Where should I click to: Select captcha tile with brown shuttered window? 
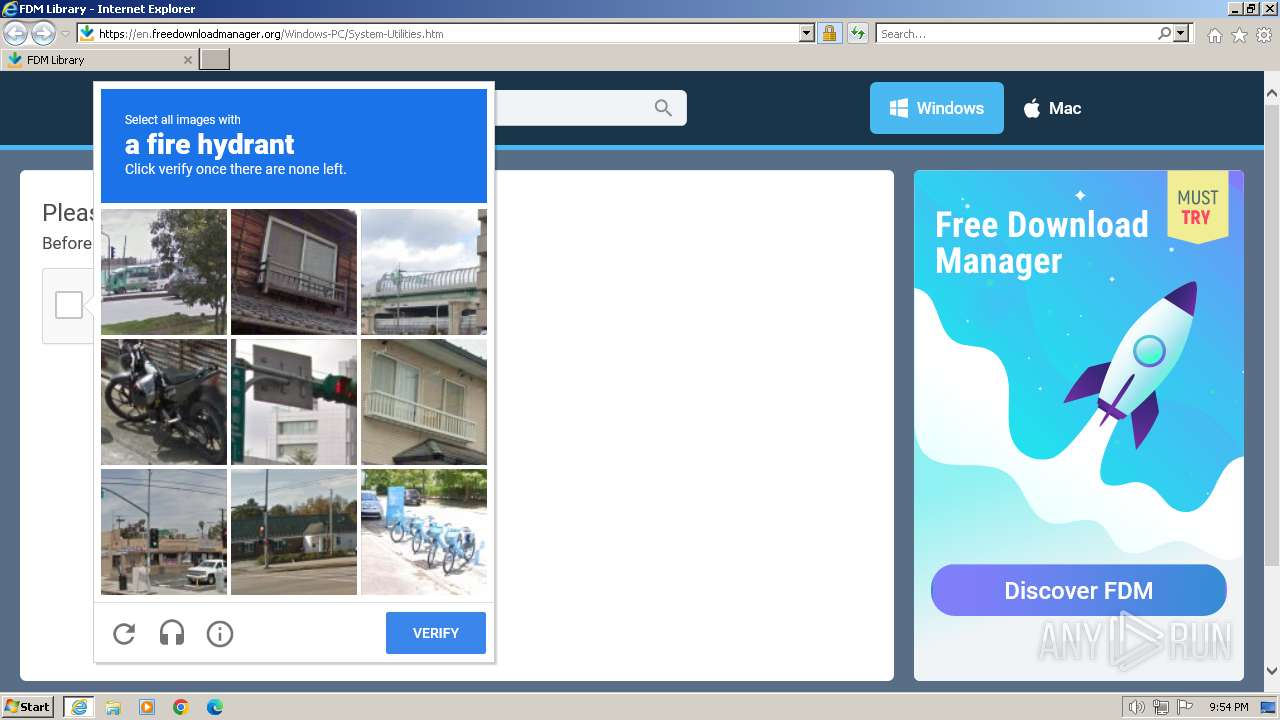point(294,272)
